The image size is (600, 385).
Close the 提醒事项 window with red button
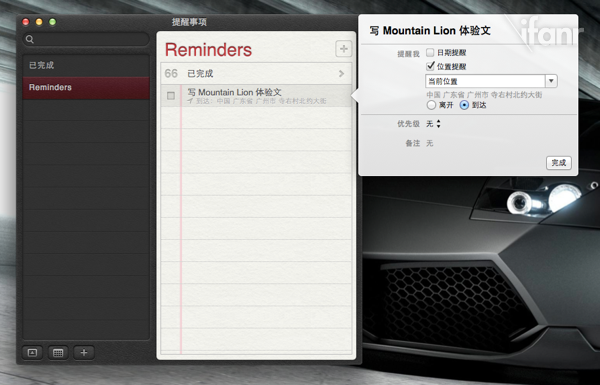point(26,22)
